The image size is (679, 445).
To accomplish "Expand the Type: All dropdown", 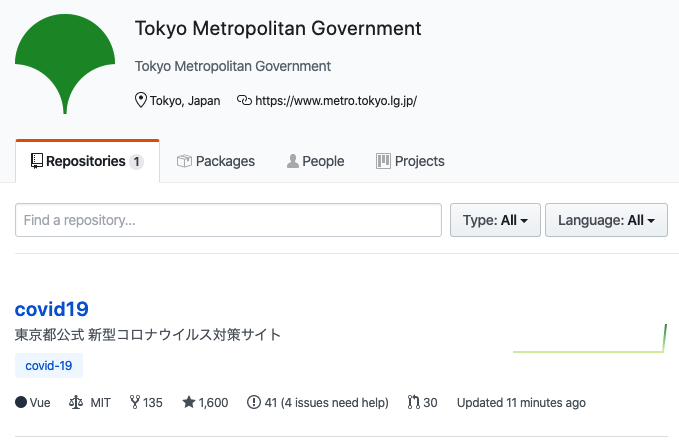I will tap(495, 220).
